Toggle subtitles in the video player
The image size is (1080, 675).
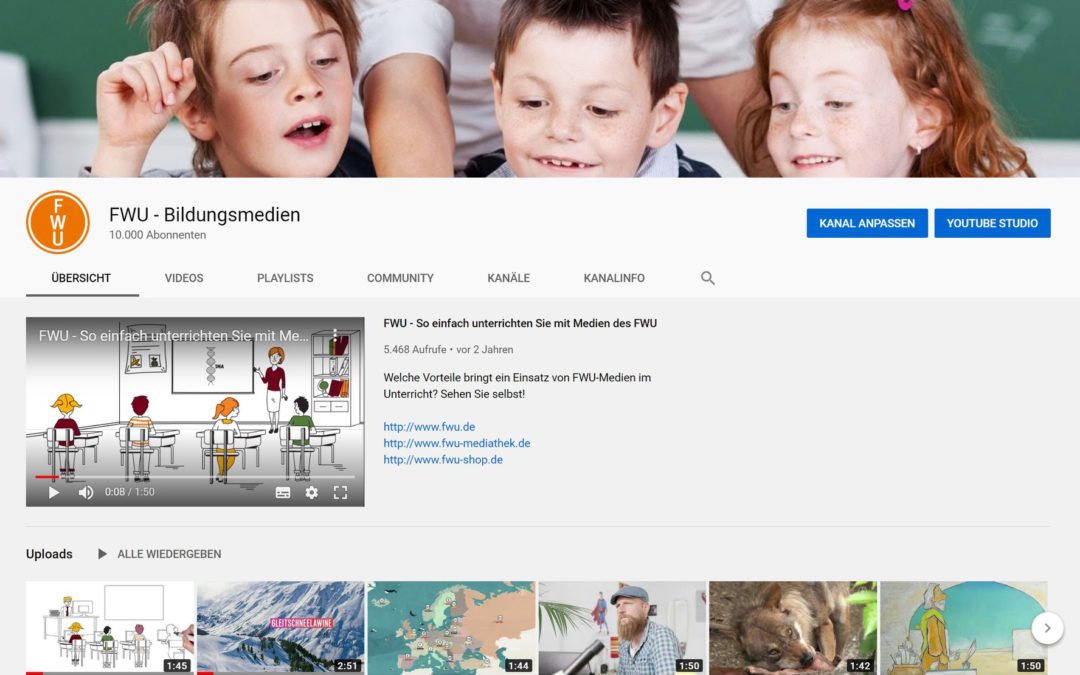[x=283, y=492]
